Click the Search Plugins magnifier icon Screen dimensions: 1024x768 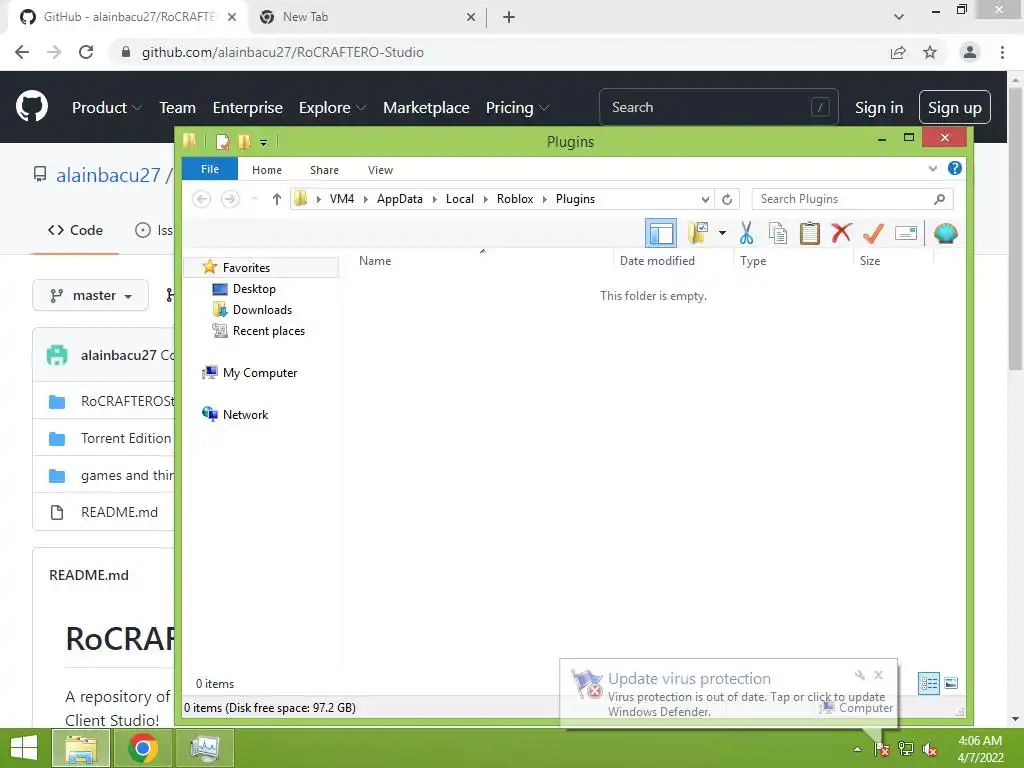[x=939, y=199]
